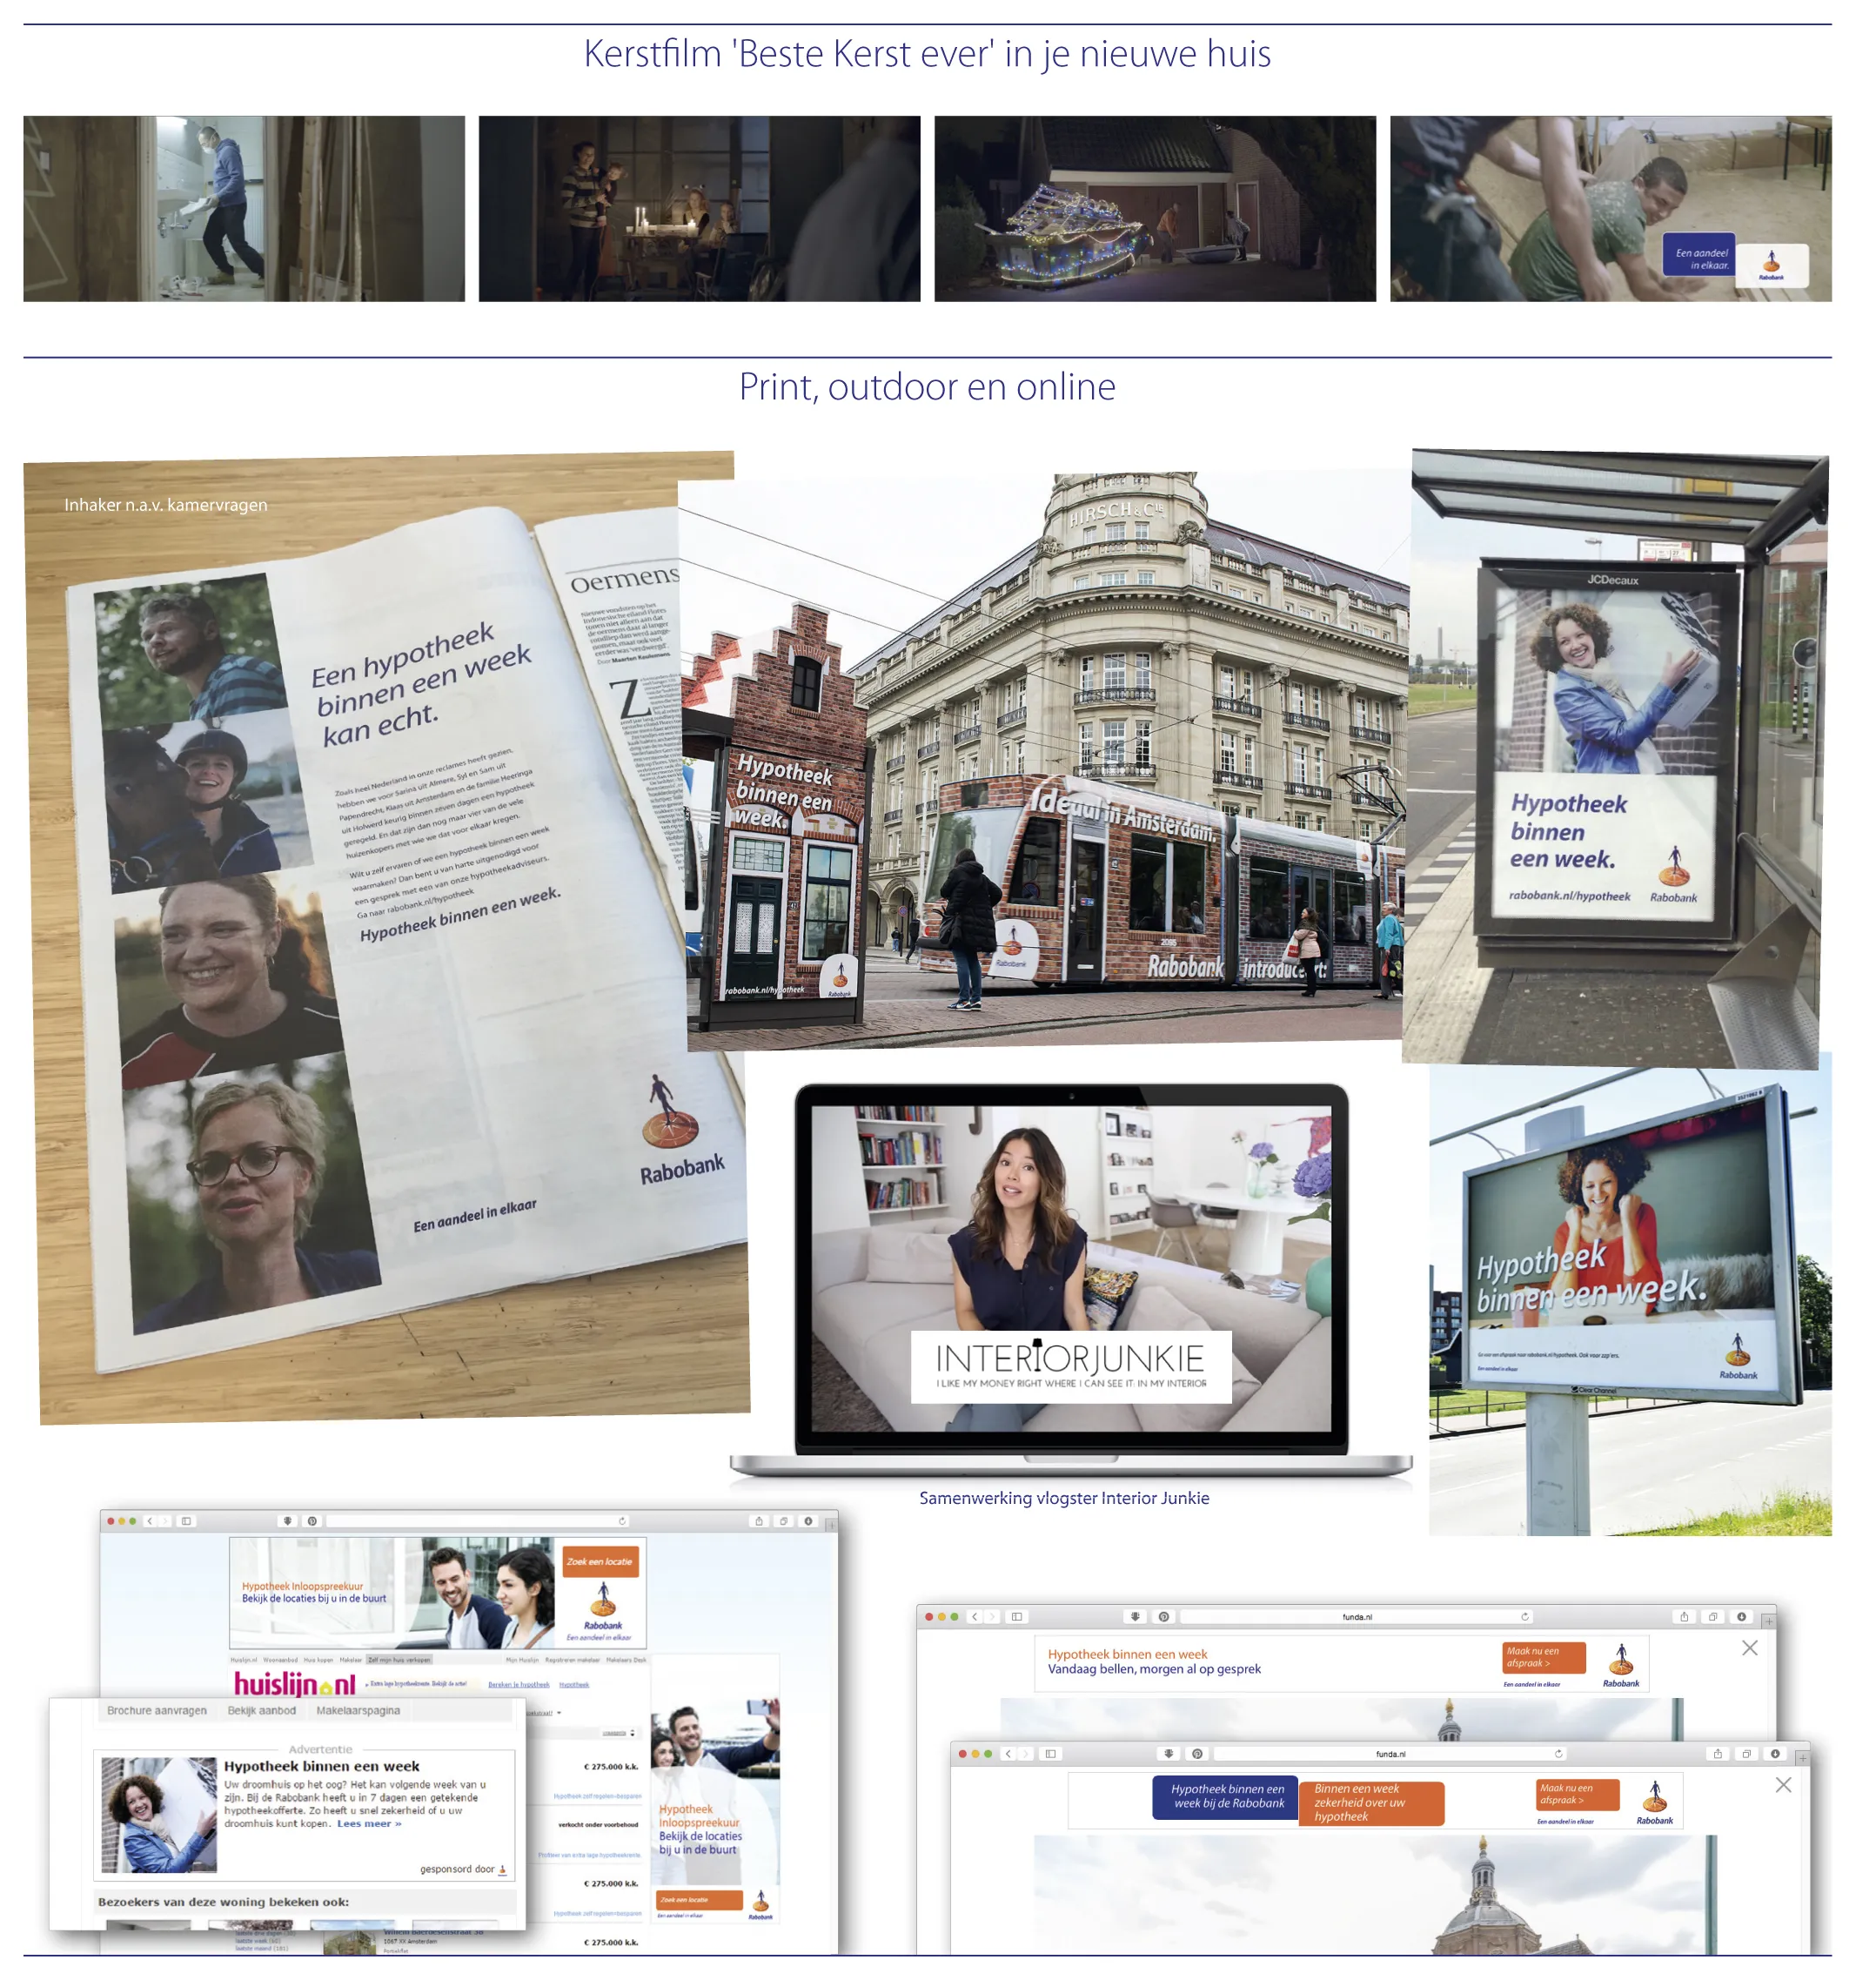Reload page in upper funda.nl window
Image resolution: width=1876 pixels, height=1980 pixels.
pyautogui.click(x=1525, y=1617)
